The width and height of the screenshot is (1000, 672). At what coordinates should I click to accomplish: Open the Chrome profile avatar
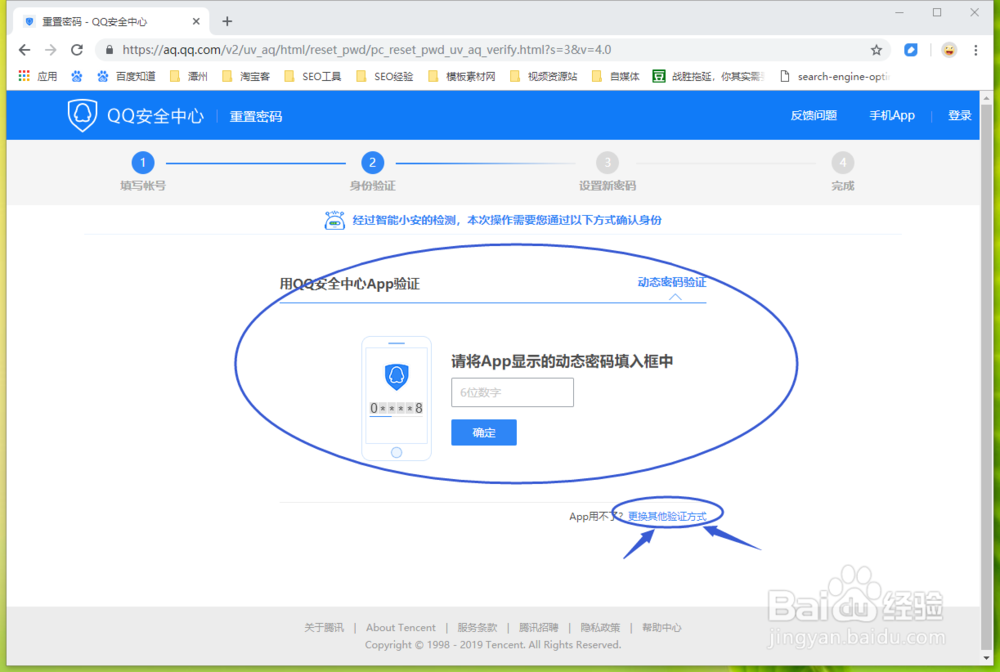949,50
